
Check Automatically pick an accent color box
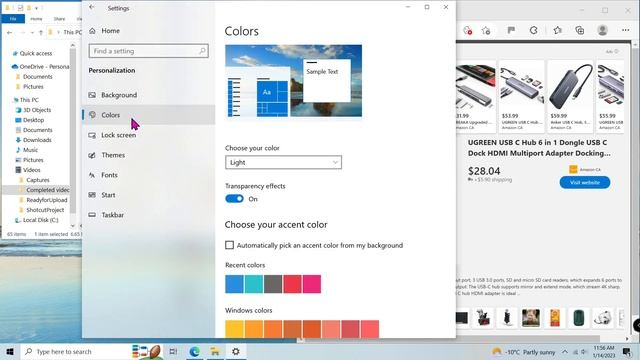pyautogui.click(x=229, y=245)
